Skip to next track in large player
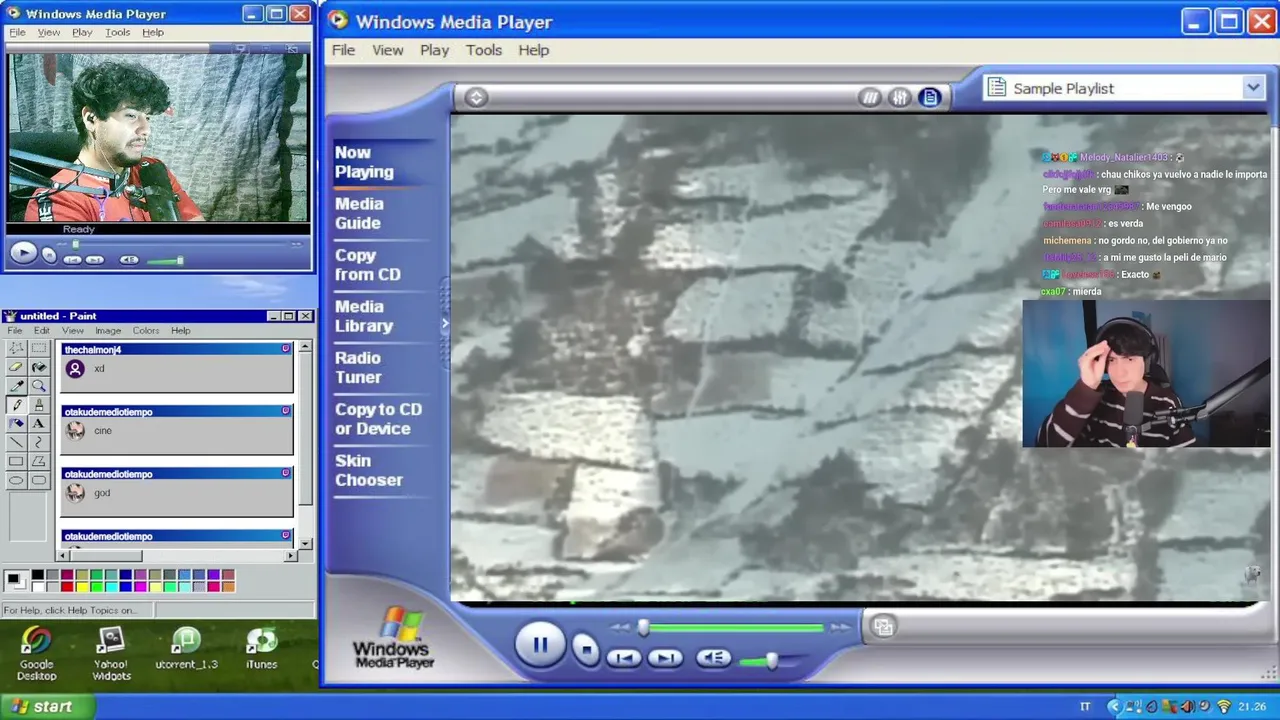This screenshot has width=1280, height=720. (x=665, y=658)
